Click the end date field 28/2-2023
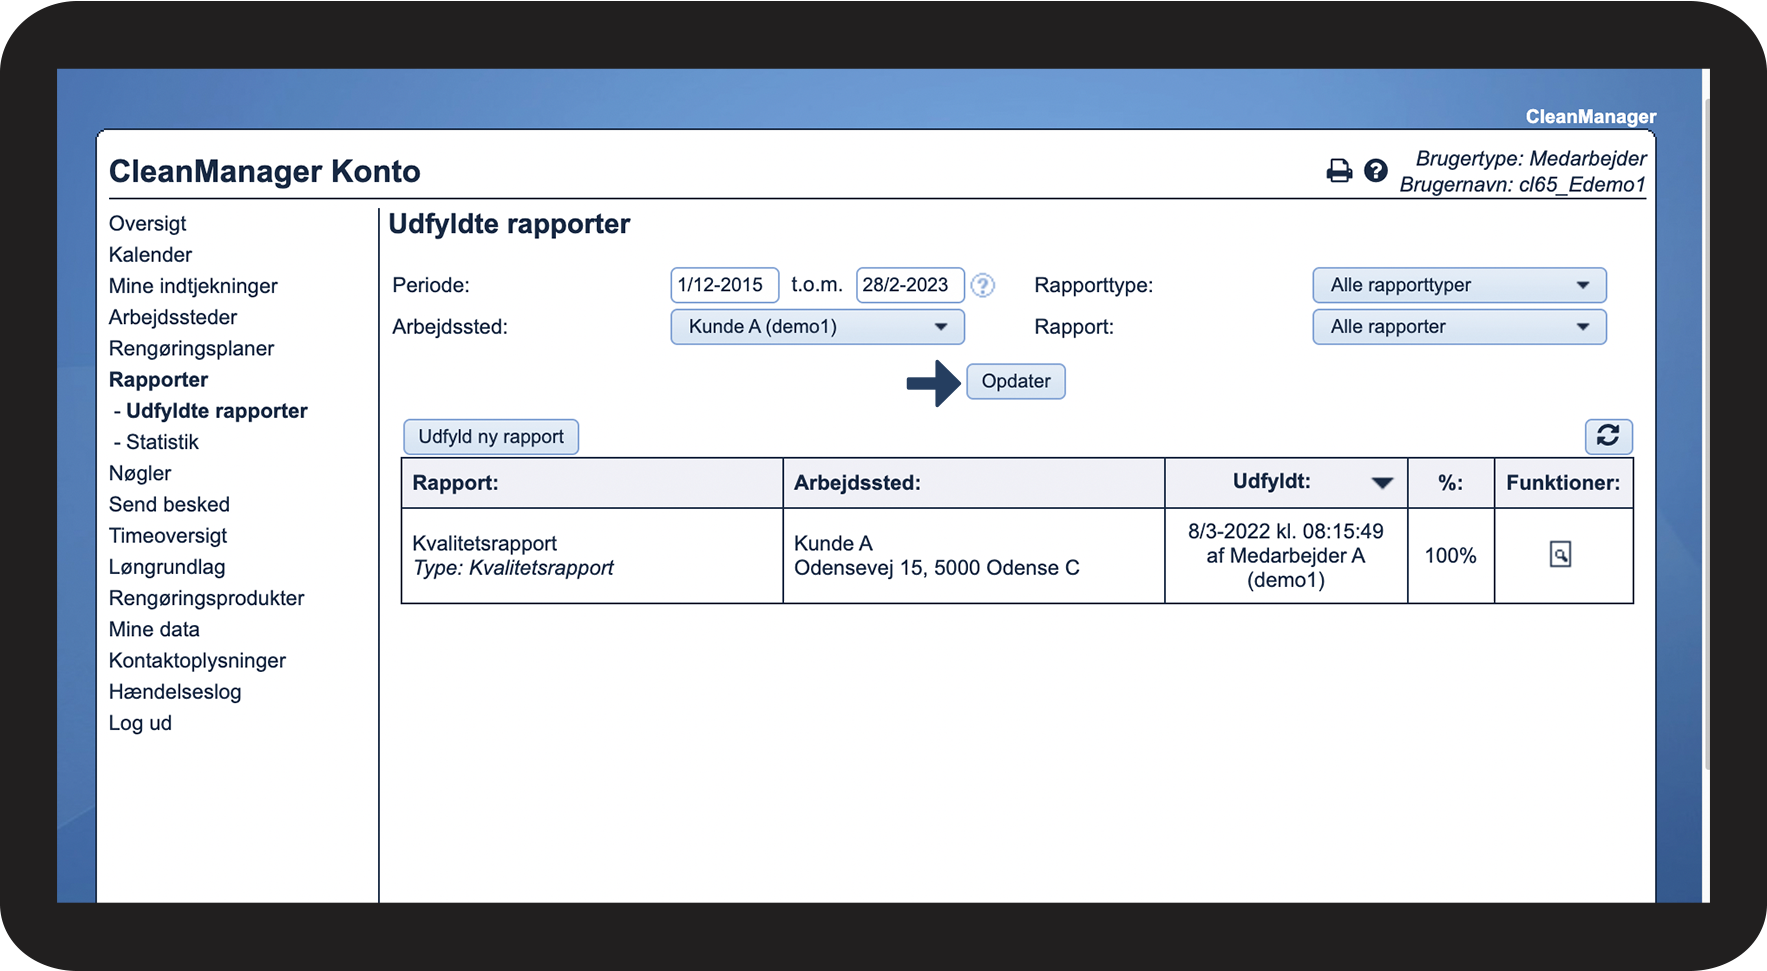Screen dimensions: 1767x971 908,285
